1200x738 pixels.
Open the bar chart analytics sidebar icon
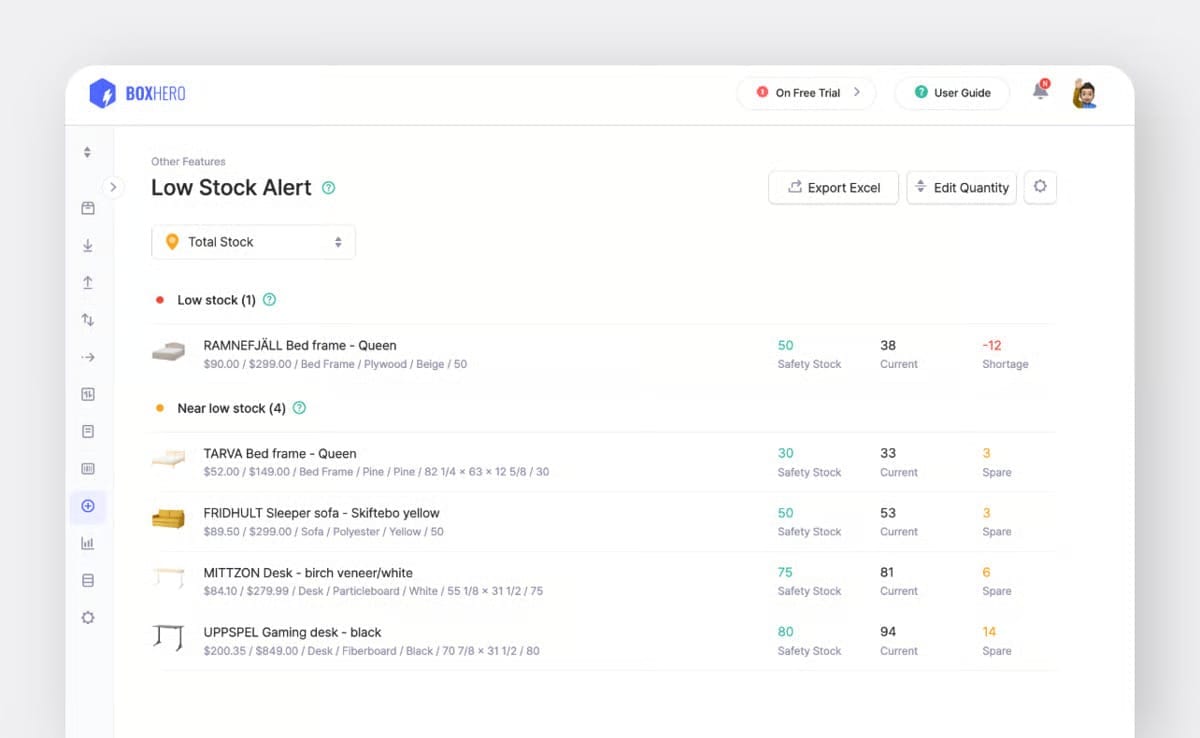pyautogui.click(x=88, y=543)
